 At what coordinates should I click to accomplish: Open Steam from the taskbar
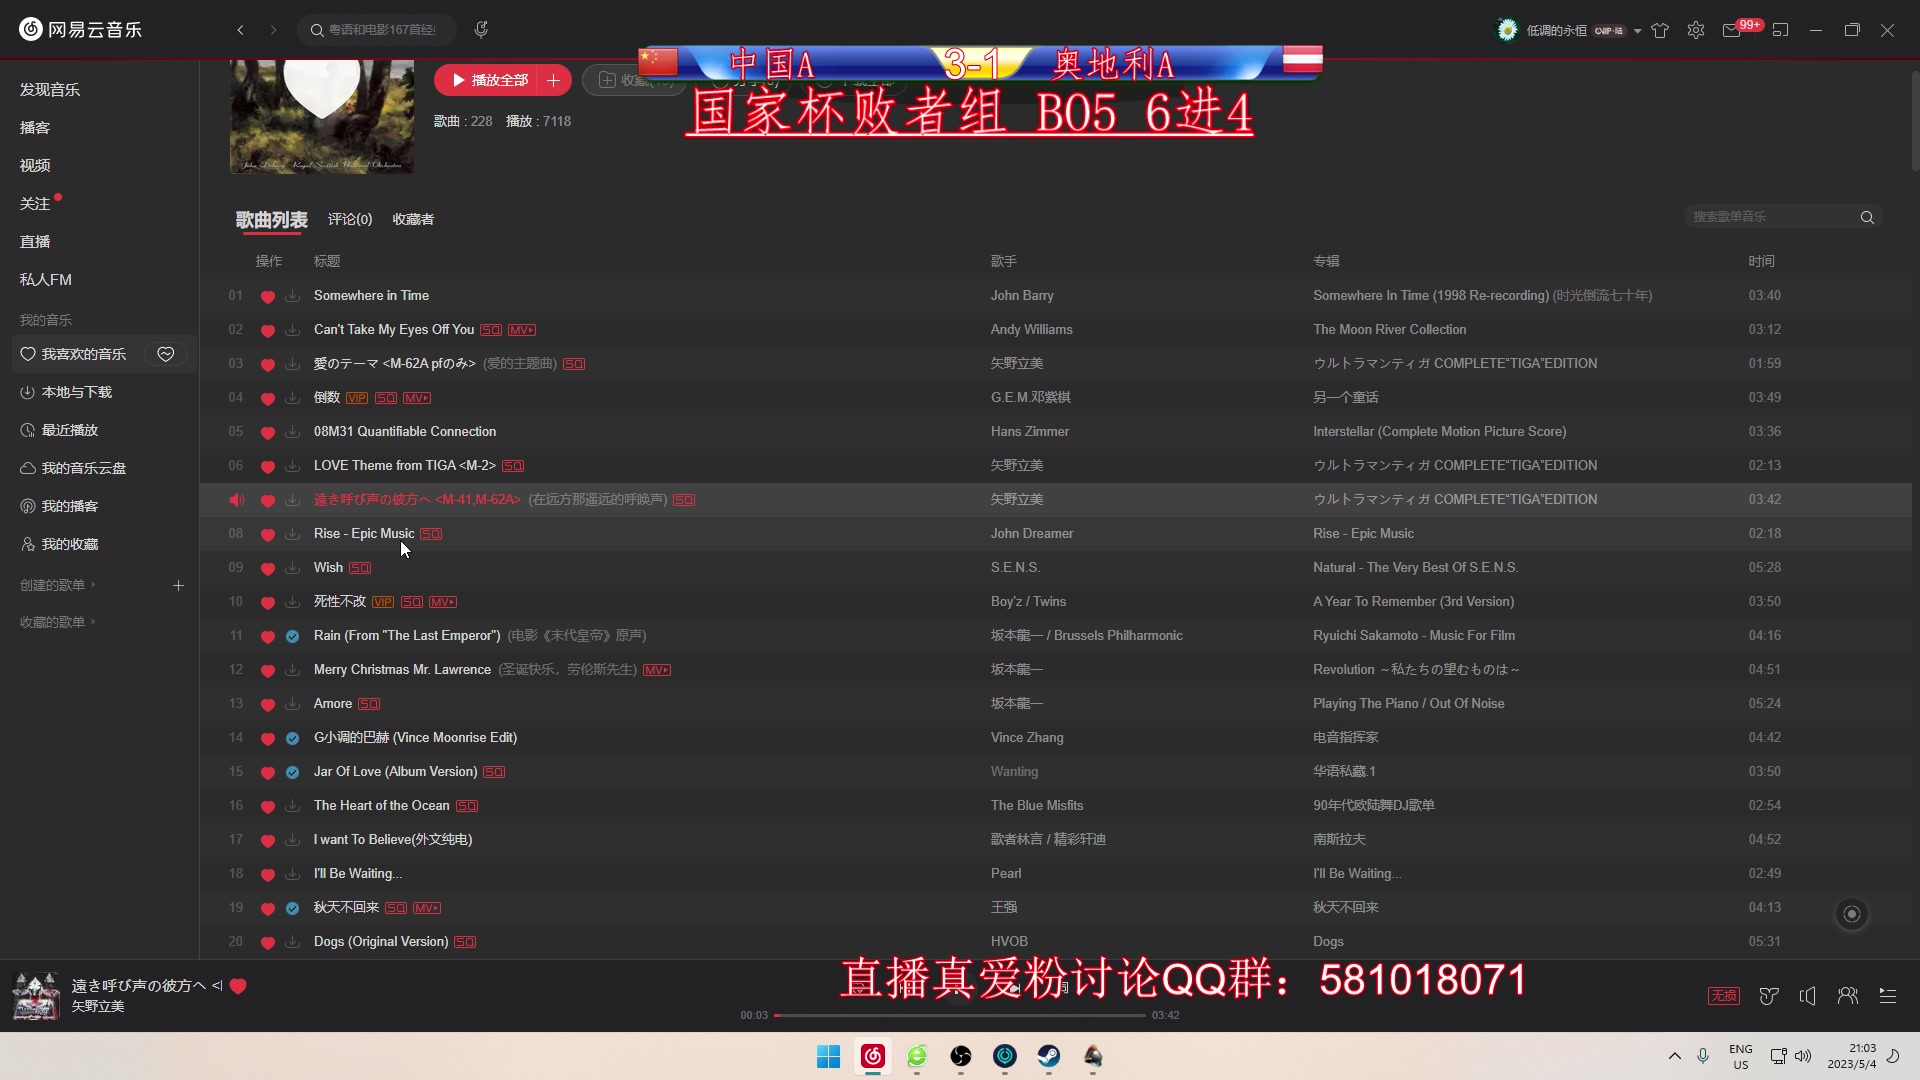[x=1049, y=1056]
